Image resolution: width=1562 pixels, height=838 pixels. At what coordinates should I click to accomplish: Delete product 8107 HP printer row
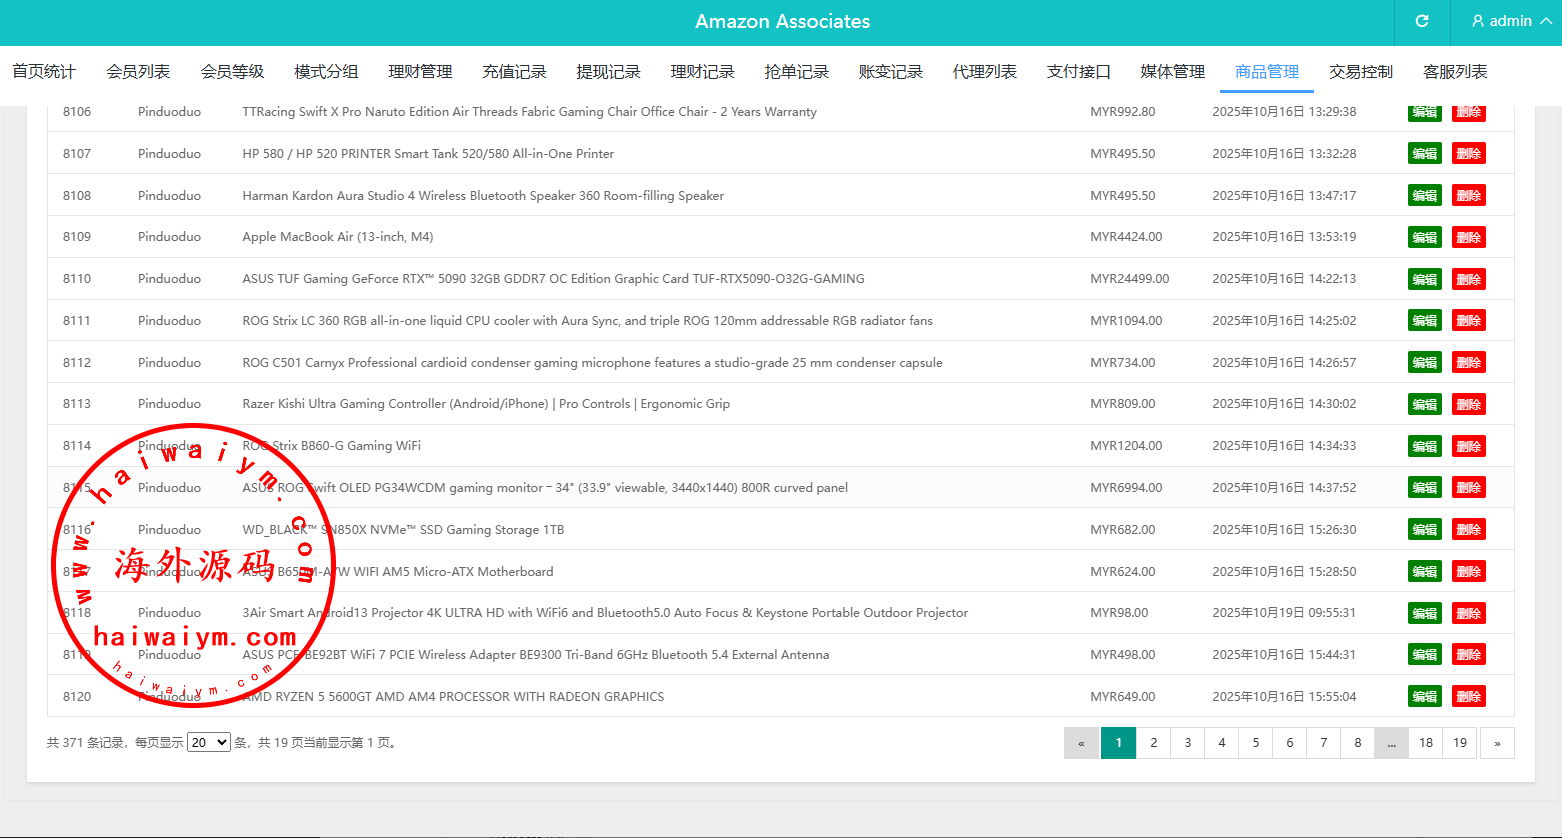pos(1468,154)
